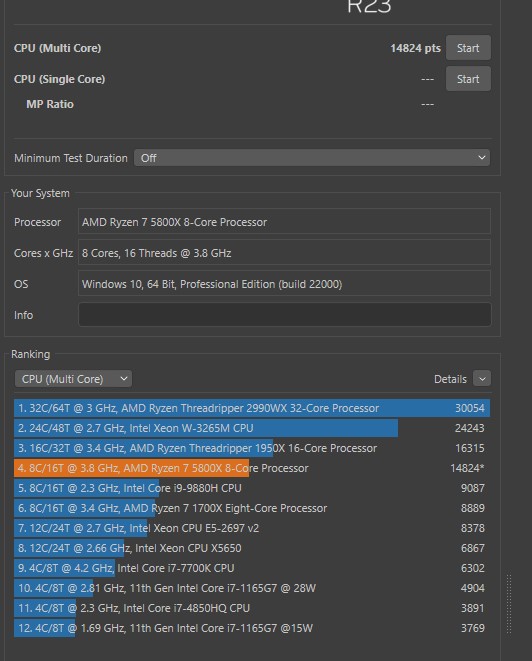The image size is (532, 661).
Task: Start the CPU Multi Core benchmark
Action: pyautogui.click(x=468, y=48)
